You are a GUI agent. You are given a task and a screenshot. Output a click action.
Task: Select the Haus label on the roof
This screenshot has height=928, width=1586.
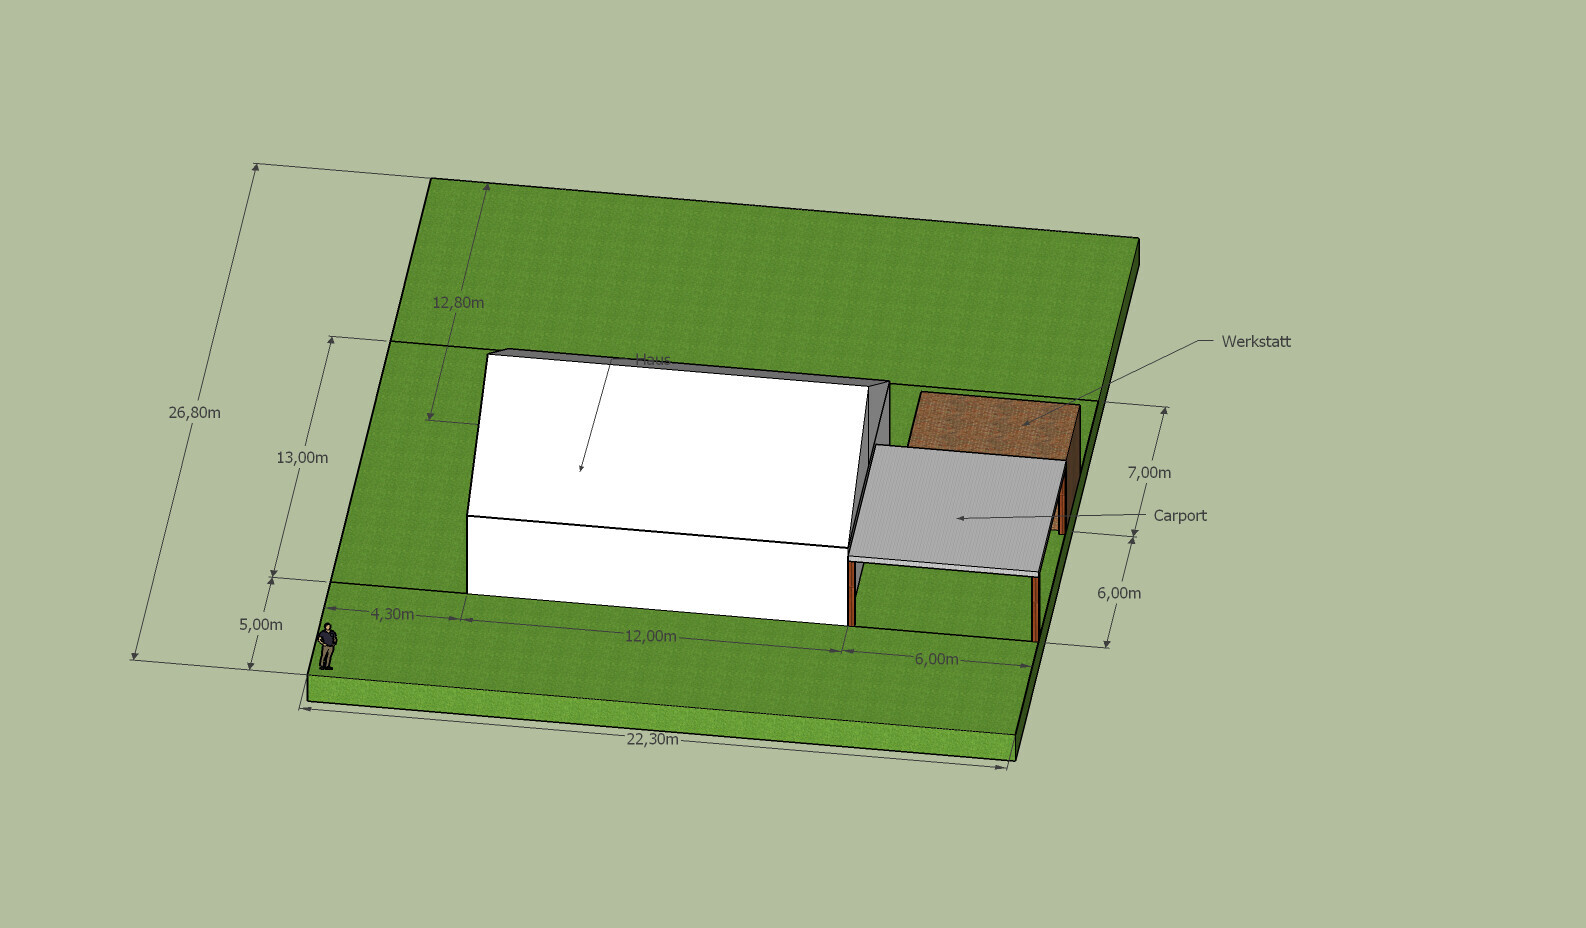pos(652,360)
